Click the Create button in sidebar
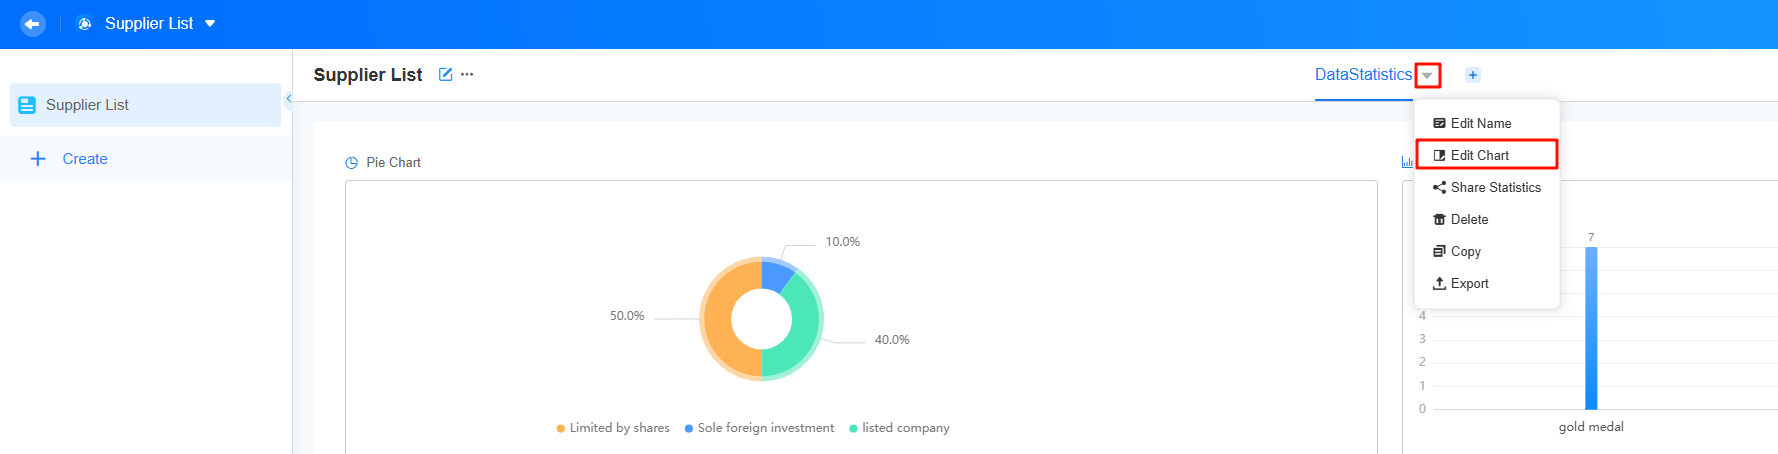 [70, 159]
